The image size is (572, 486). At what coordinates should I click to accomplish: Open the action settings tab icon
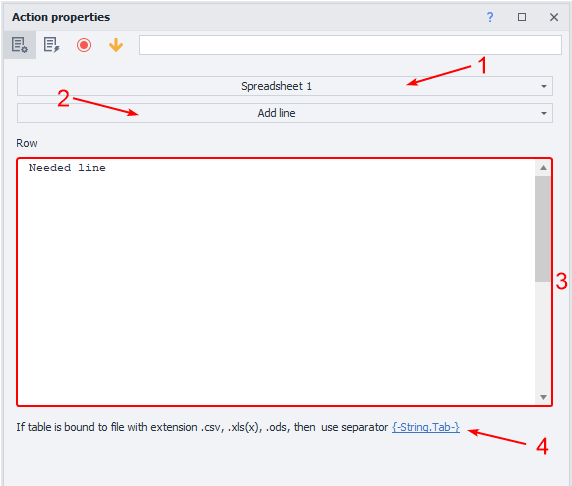tap(19, 45)
